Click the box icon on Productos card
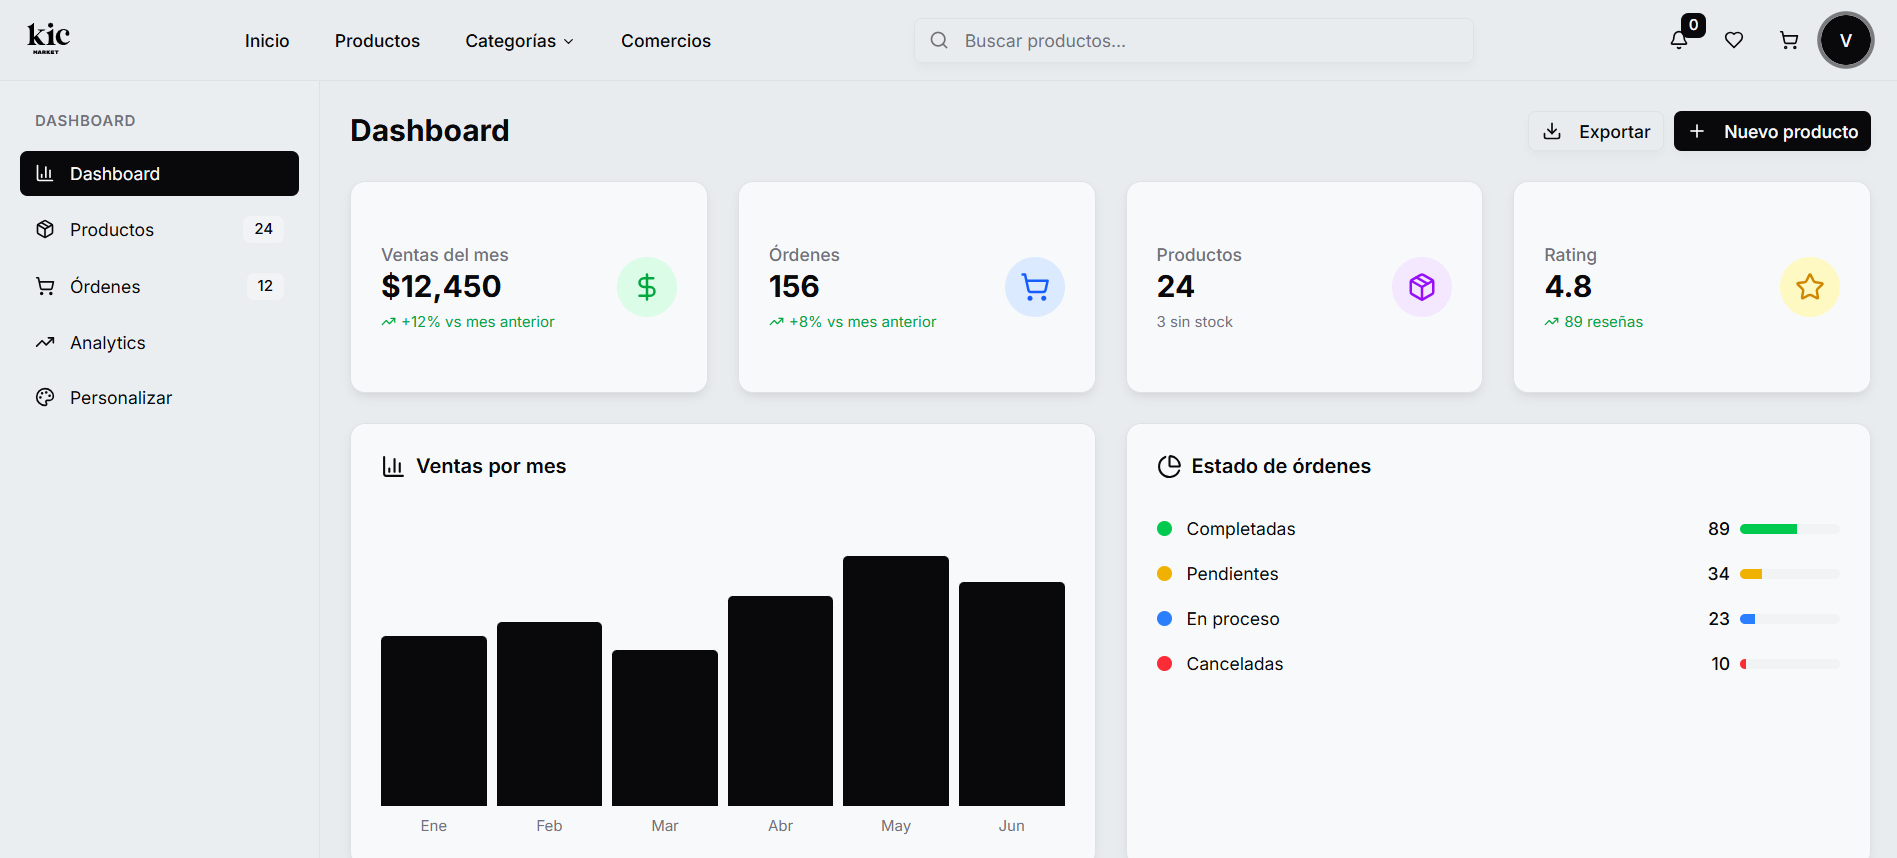Viewport: 1897px width, 858px height. pos(1422,287)
